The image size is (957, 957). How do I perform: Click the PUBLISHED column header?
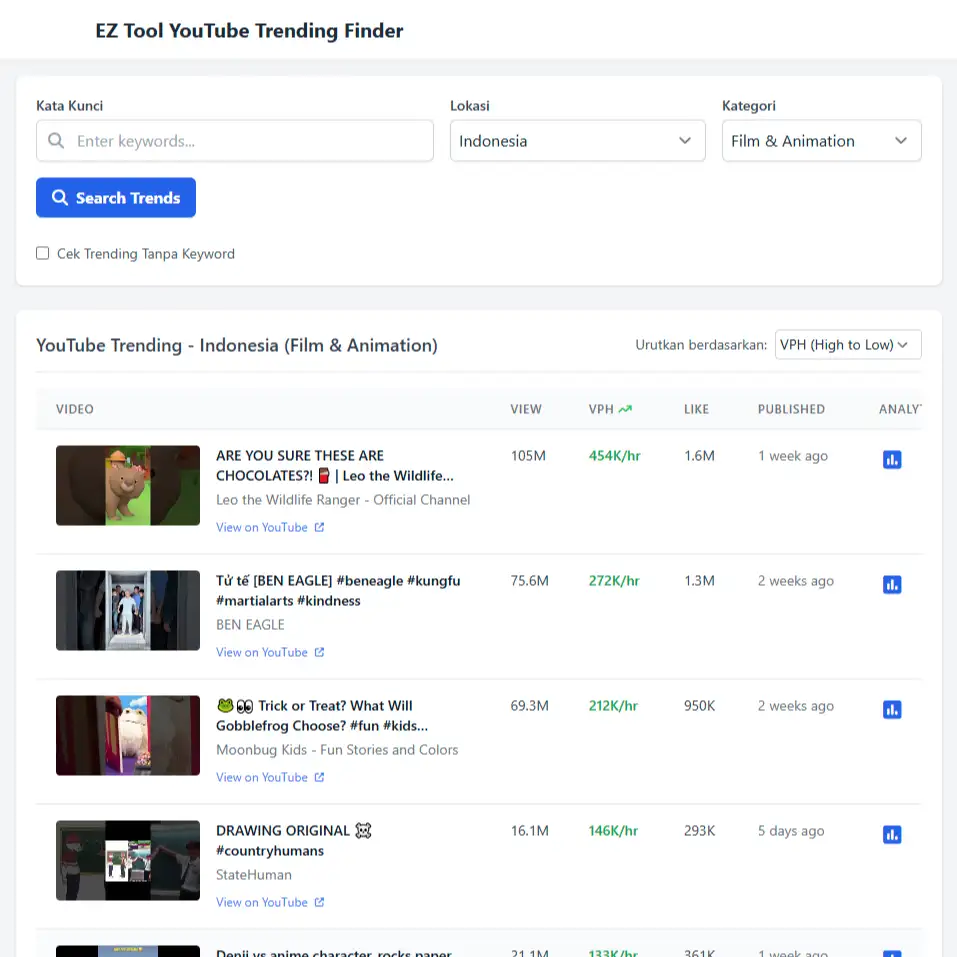click(791, 409)
